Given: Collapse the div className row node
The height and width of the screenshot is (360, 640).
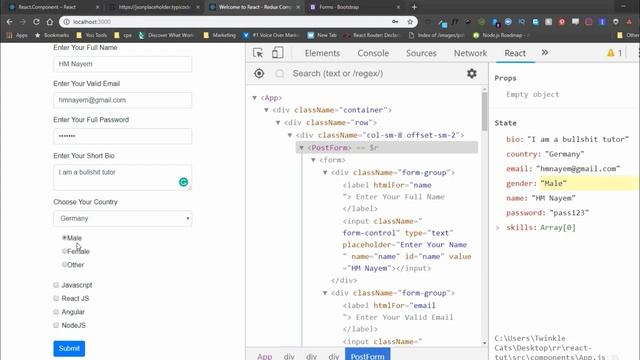Looking at the screenshot, I should 278,122.
